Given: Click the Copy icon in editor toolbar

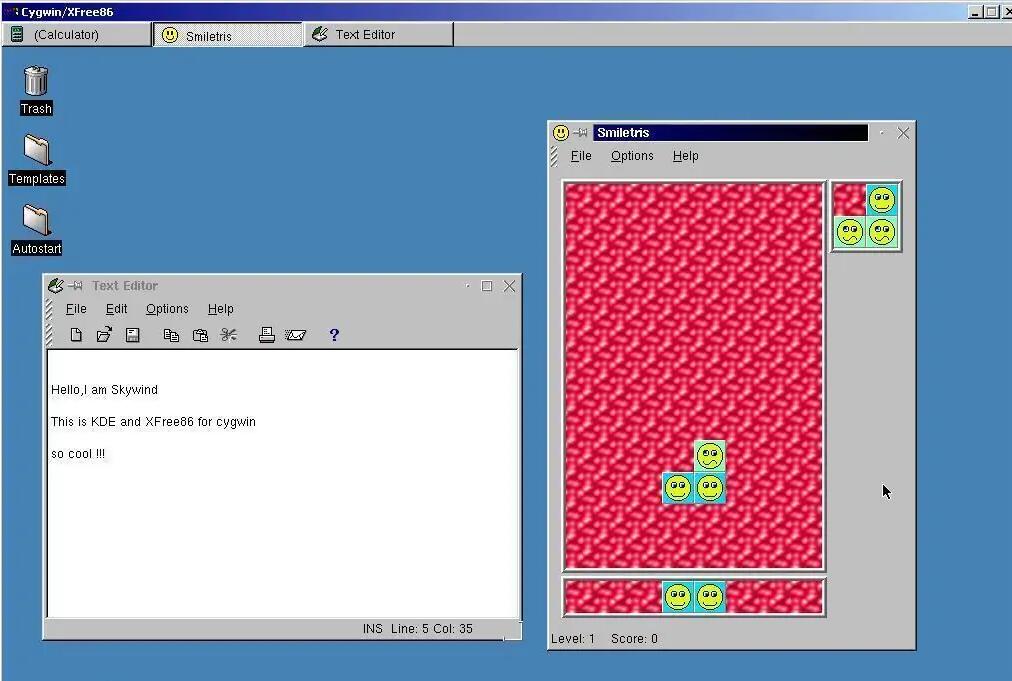Looking at the screenshot, I should coord(171,335).
